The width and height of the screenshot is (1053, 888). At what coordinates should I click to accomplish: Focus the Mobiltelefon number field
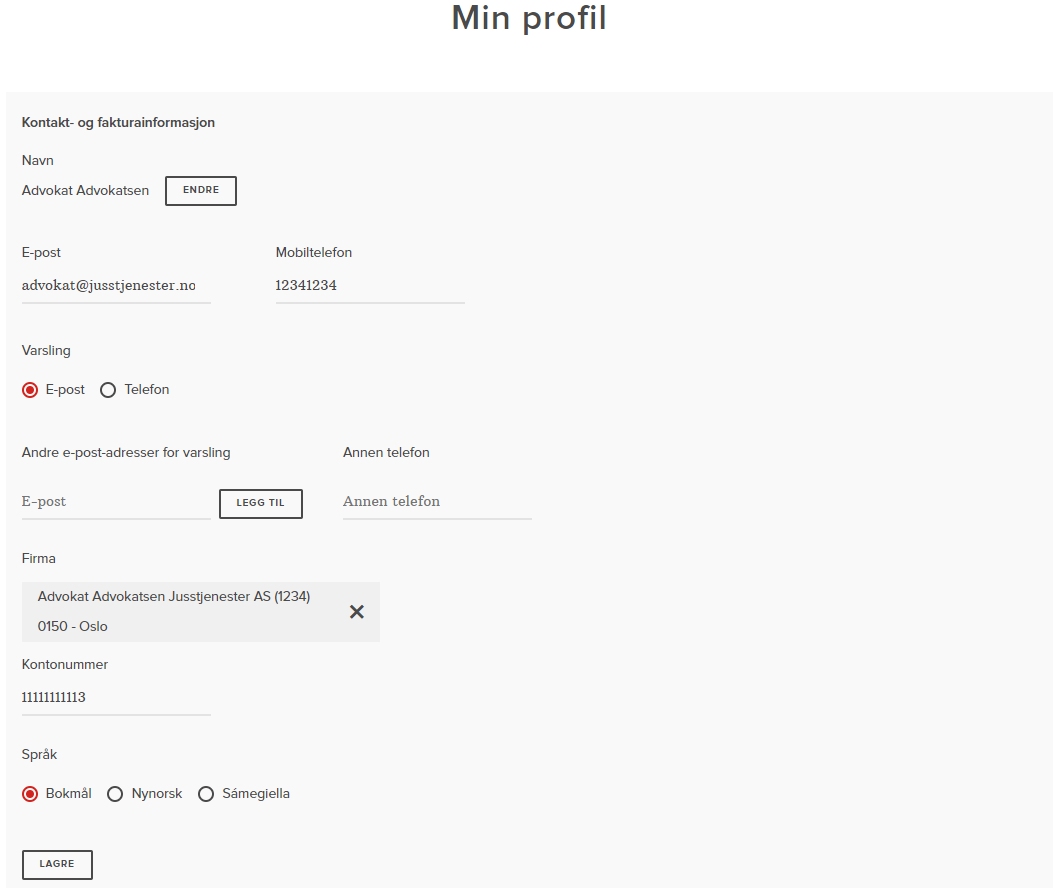370,286
